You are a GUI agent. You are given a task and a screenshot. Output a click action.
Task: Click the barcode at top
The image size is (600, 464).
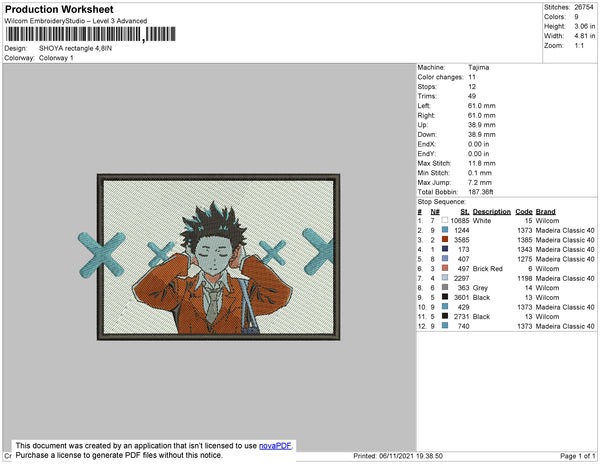[91, 34]
